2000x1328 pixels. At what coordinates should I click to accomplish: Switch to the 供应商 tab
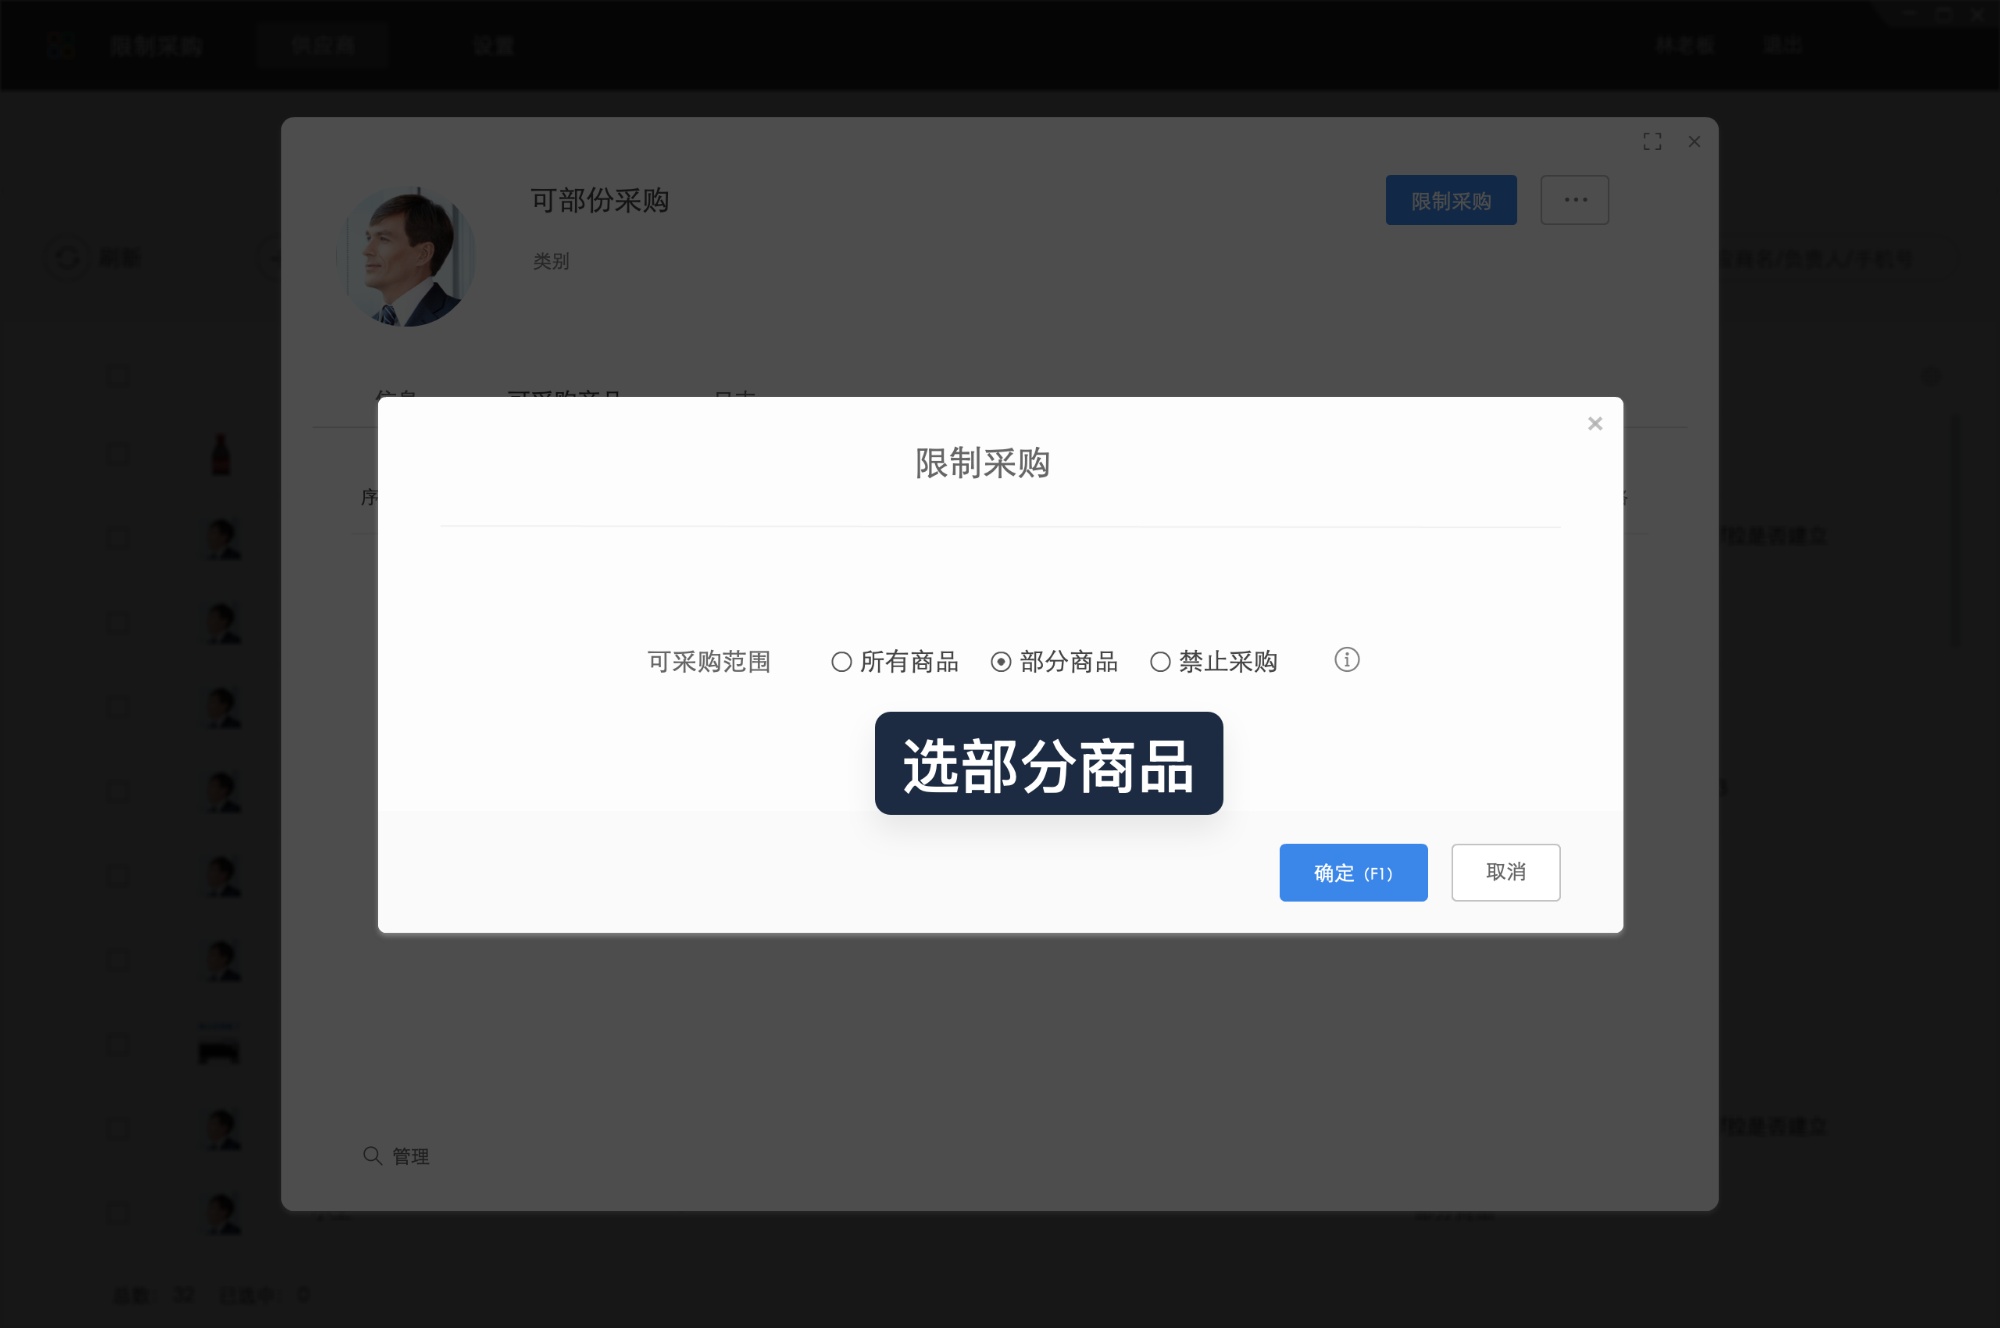323,45
